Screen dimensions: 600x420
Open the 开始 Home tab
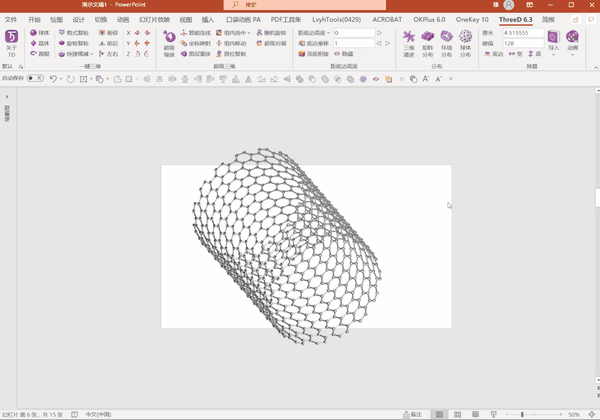pos(34,20)
